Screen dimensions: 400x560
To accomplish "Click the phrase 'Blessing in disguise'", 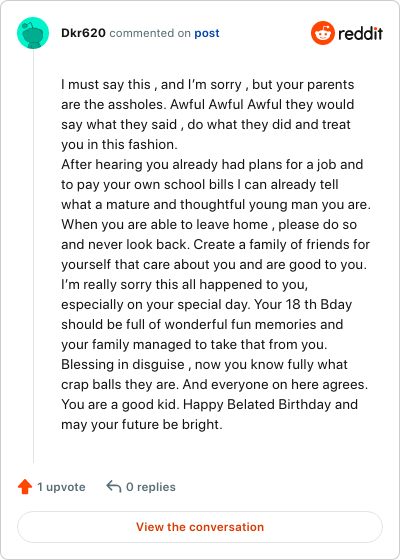I will (123, 364).
